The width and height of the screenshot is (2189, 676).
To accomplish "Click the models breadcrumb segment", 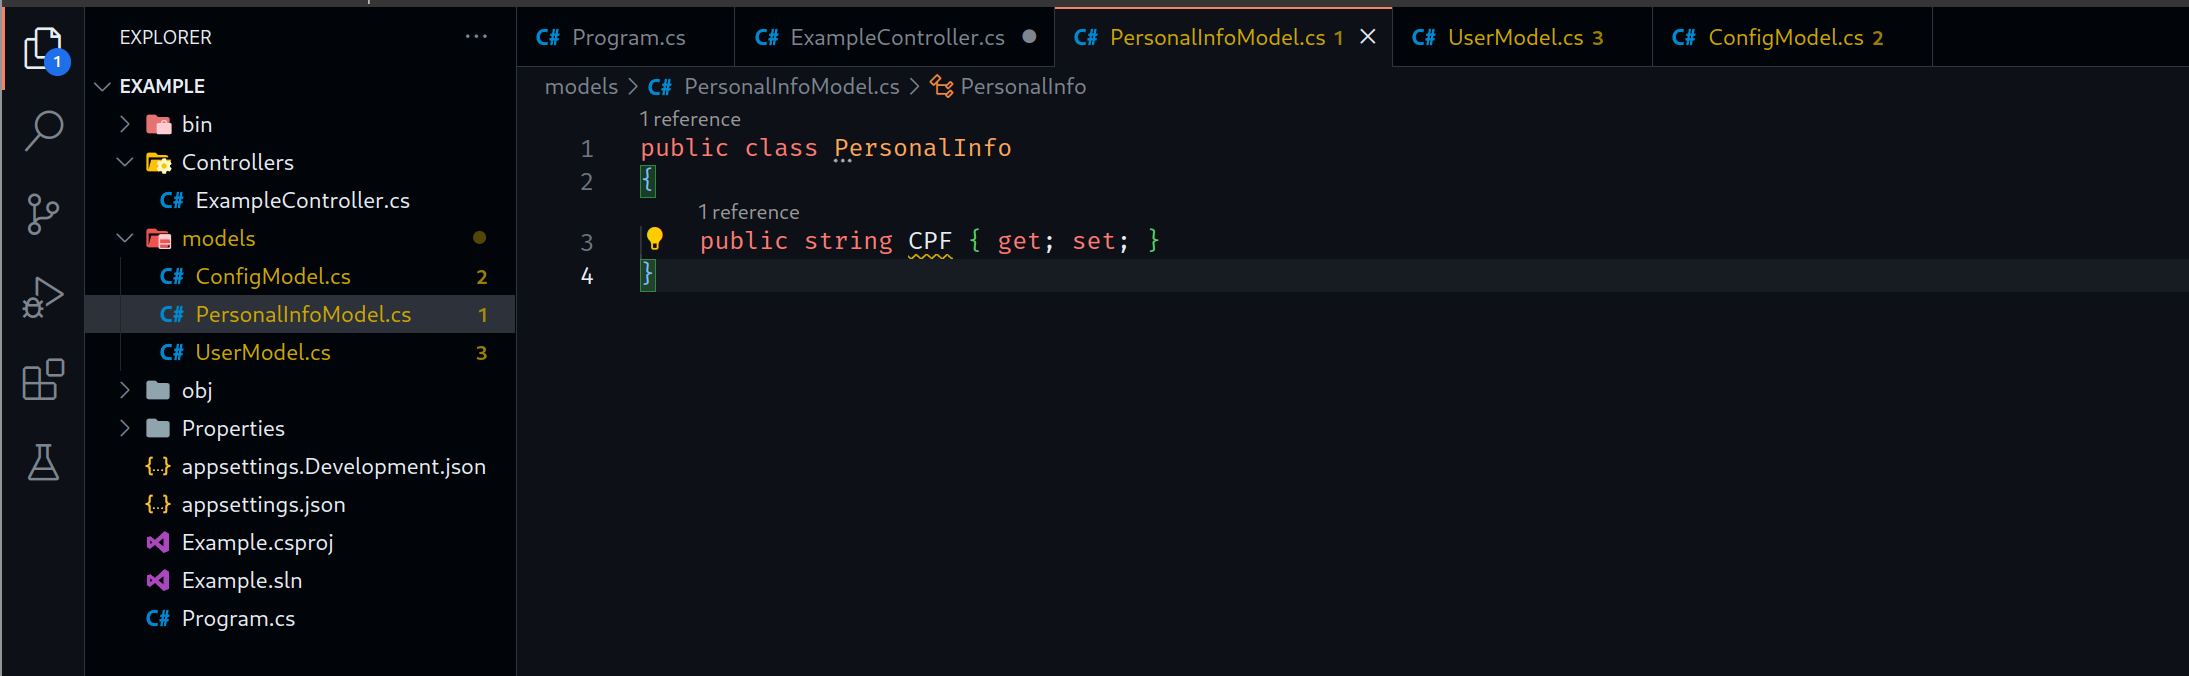I will point(581,87).
